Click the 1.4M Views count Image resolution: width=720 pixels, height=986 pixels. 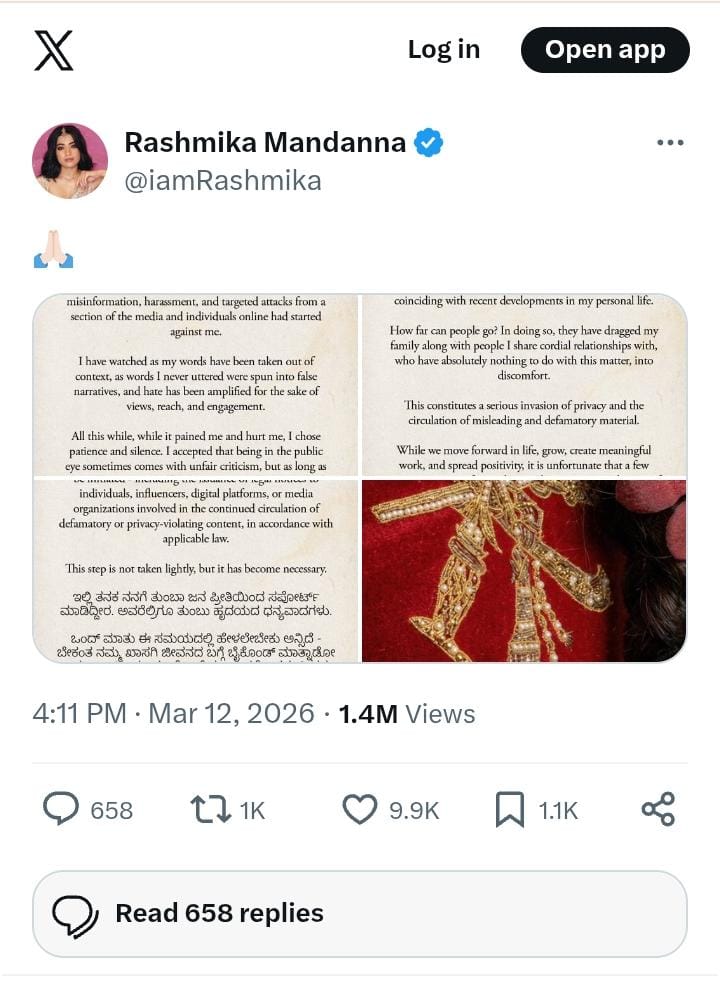(x=407, y=714)
